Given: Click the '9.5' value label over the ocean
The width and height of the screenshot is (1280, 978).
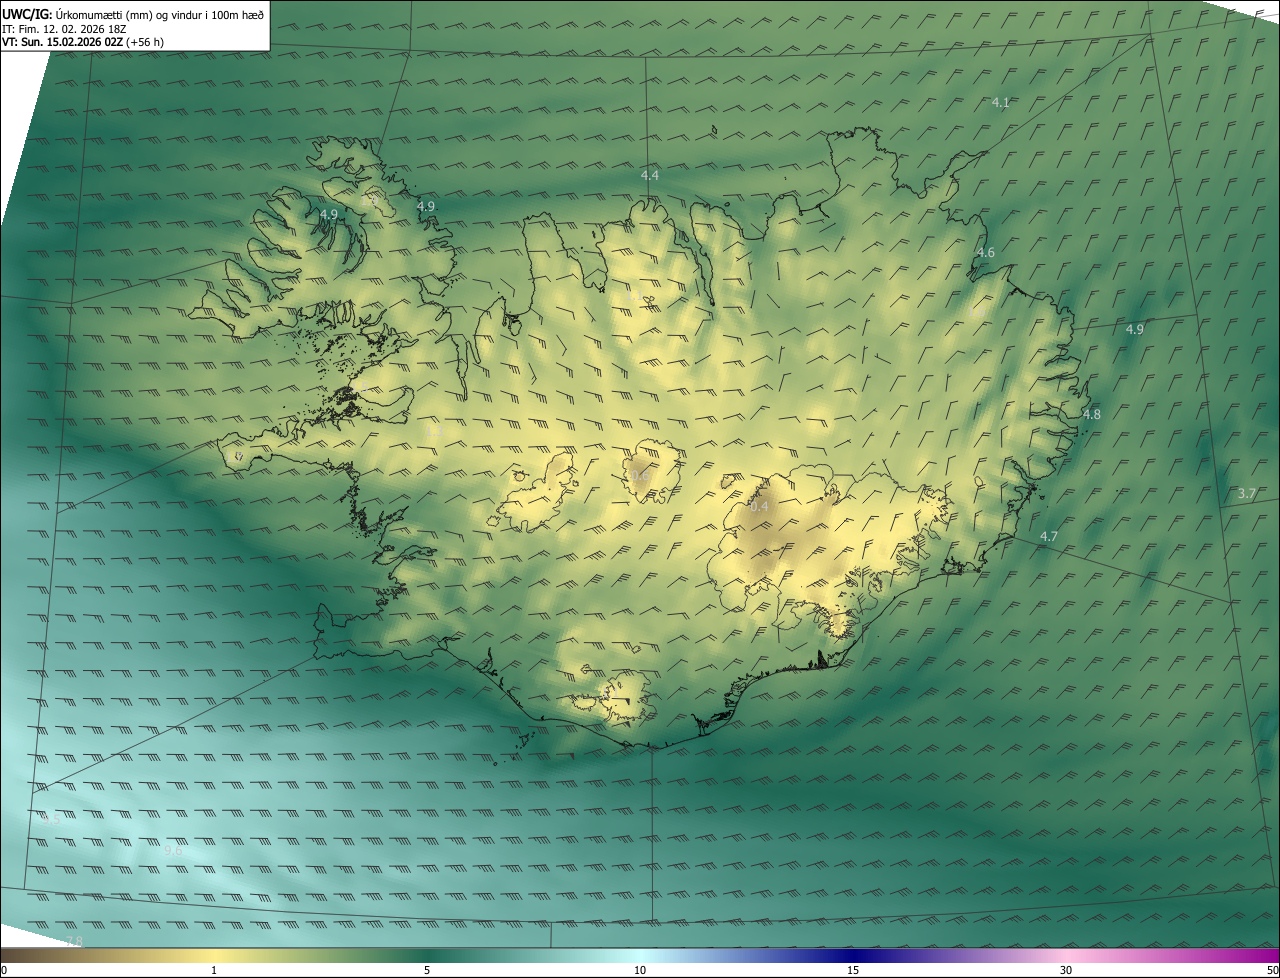Looking at the screenshot, I should pos(52,819).
